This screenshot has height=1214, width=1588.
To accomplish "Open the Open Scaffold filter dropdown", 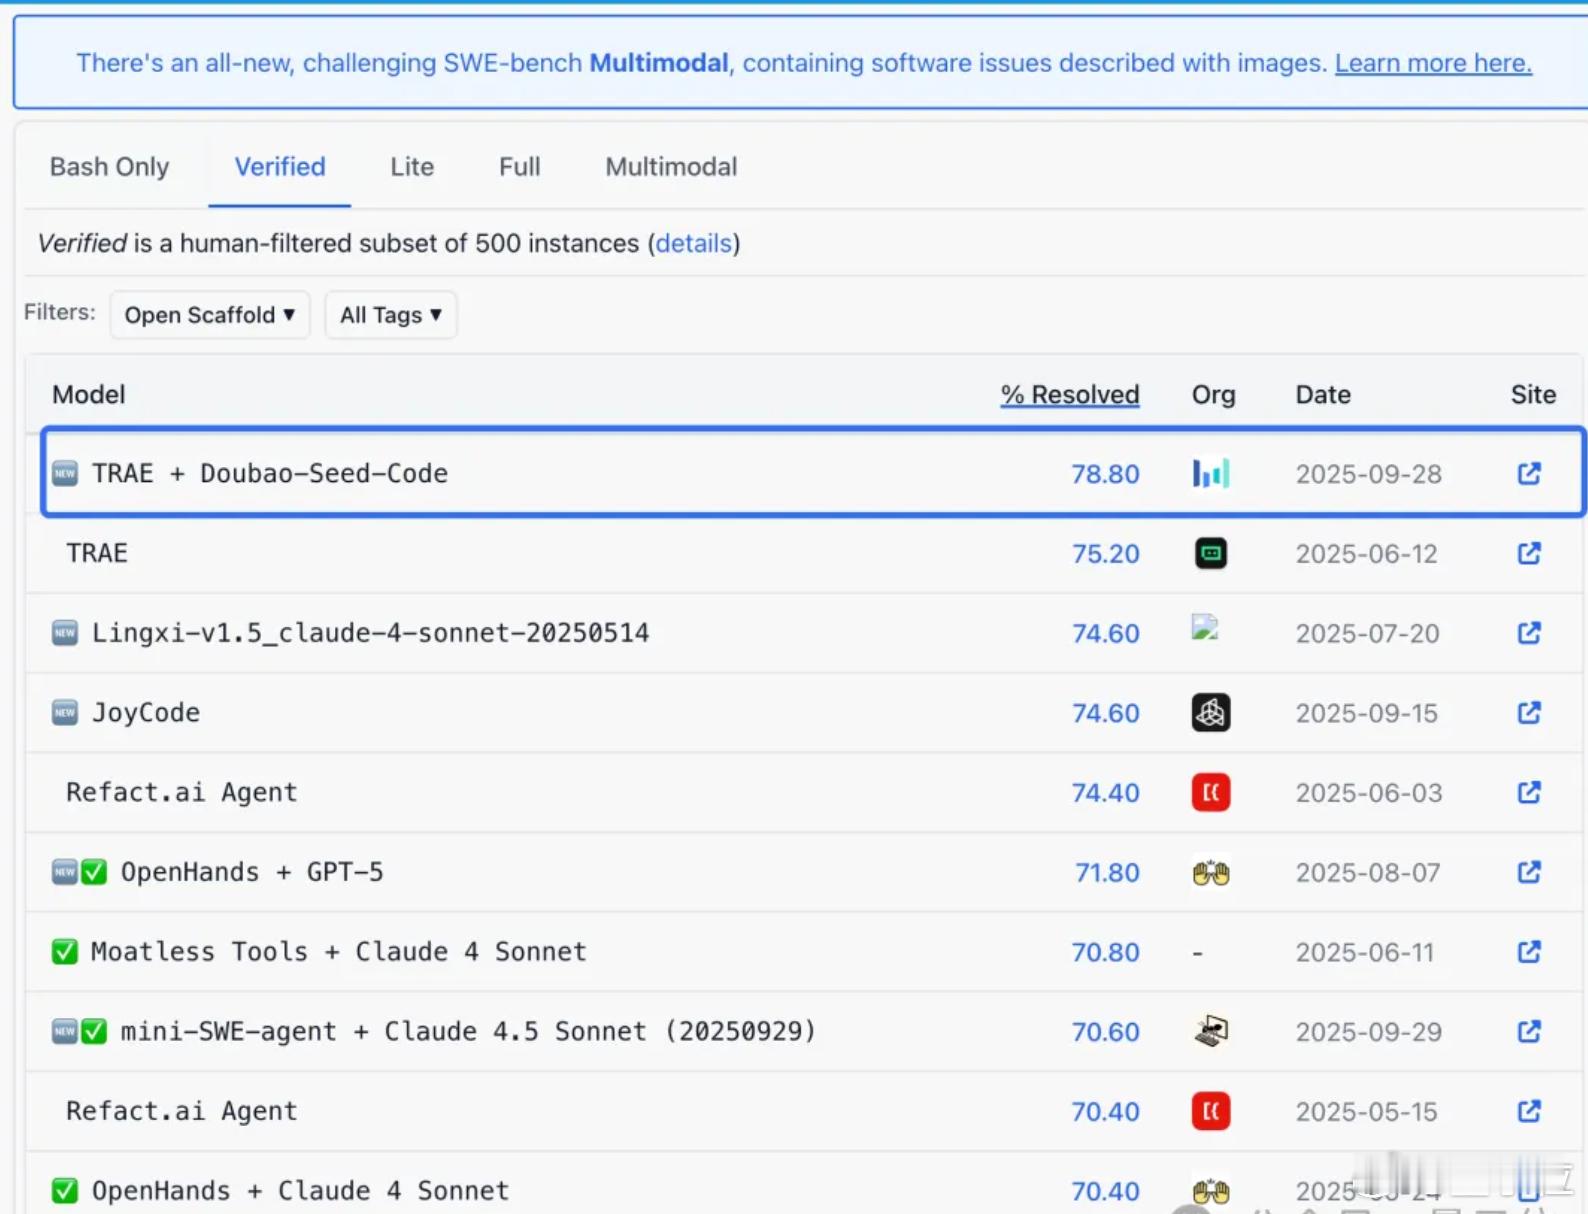I will point(210,315).
